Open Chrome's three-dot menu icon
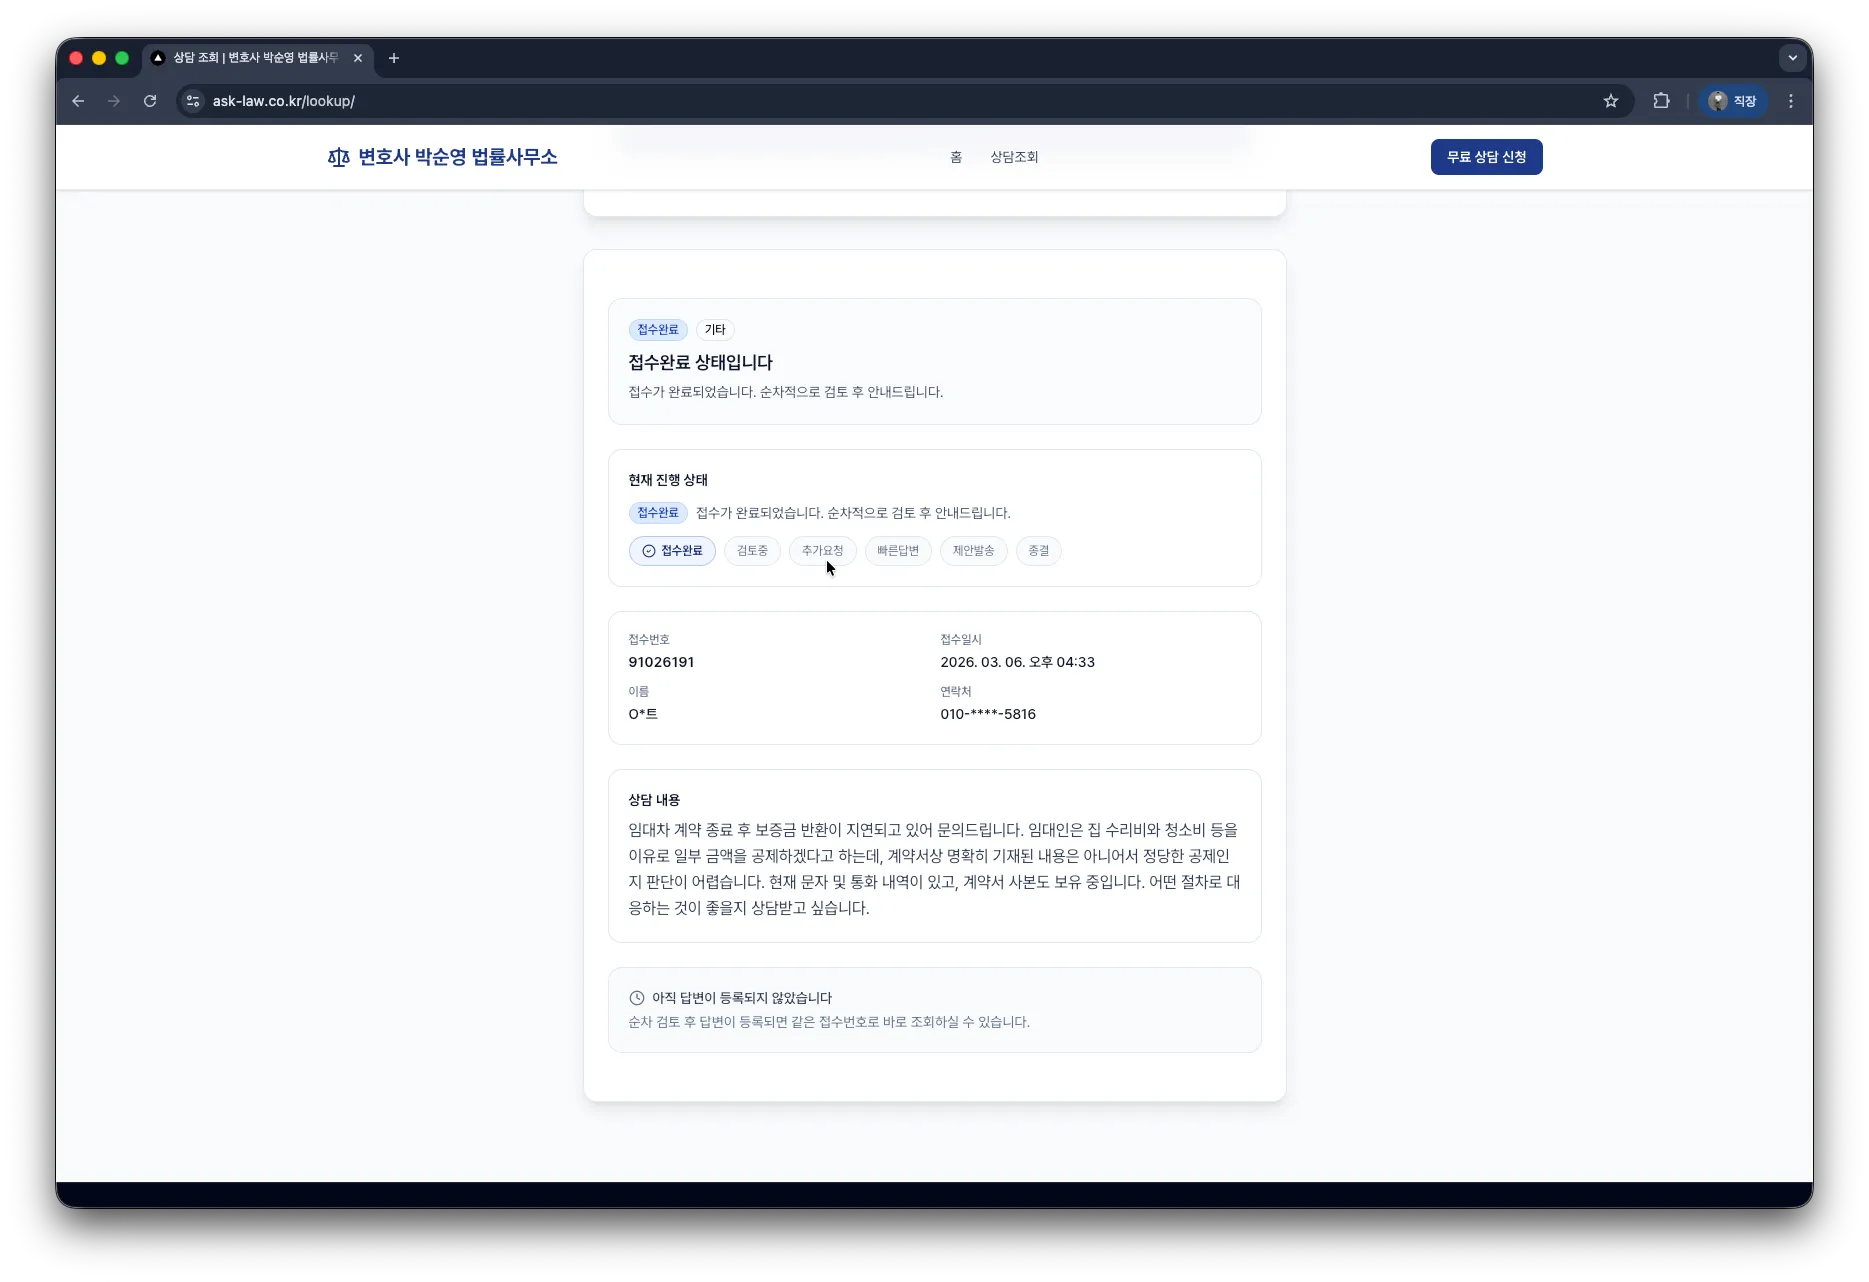Screen dimensions: 1869x1282 coord(1791,101)
